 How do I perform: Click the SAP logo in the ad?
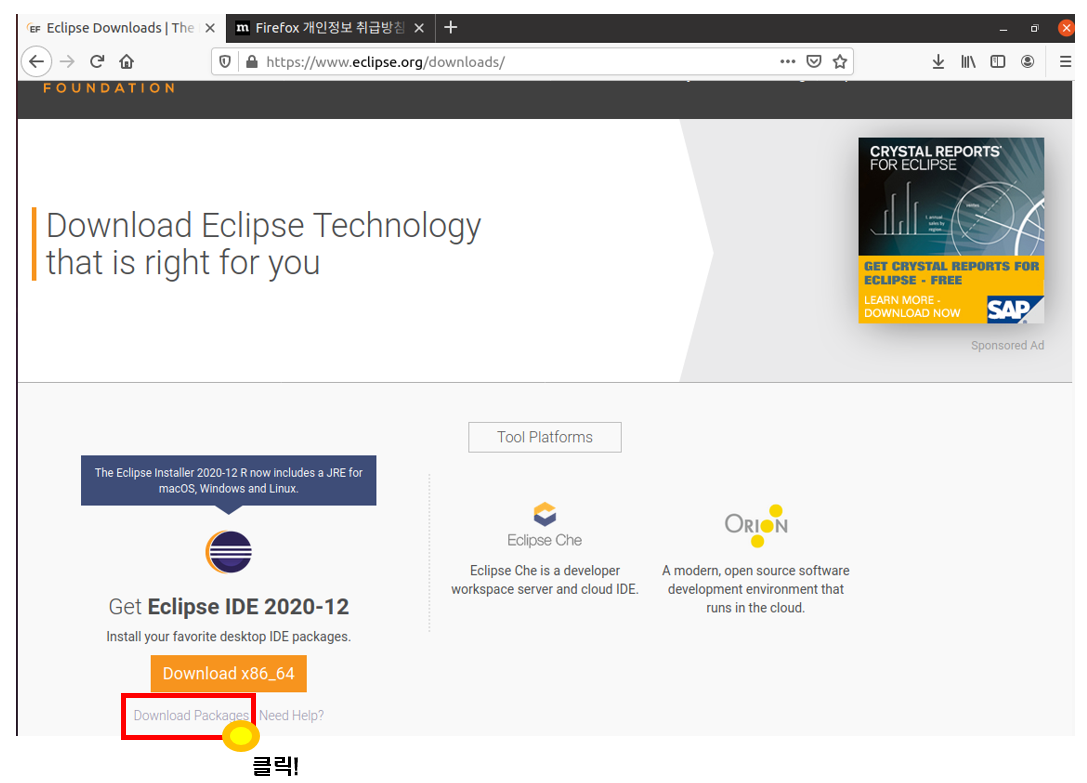click(x=1014, y=309)
